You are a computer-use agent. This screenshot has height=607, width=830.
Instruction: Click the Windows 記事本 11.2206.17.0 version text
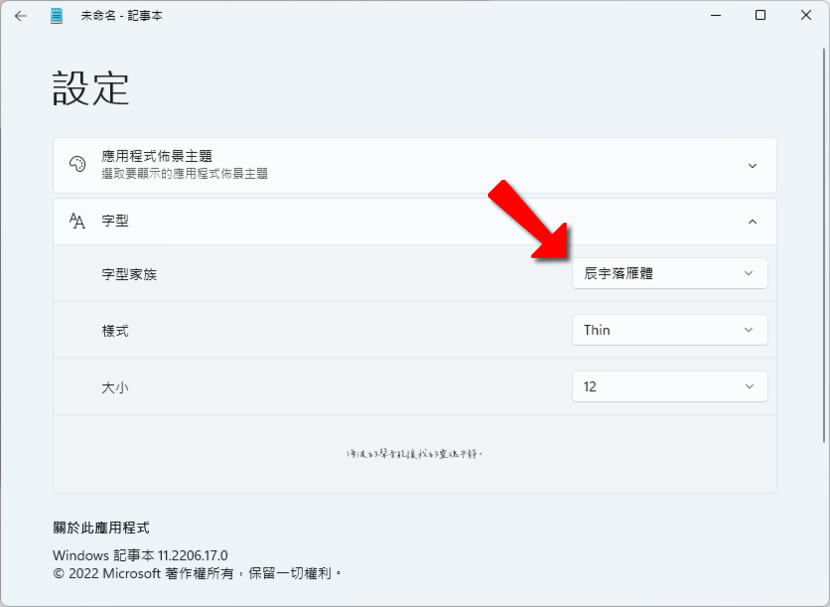click(140, 555)
